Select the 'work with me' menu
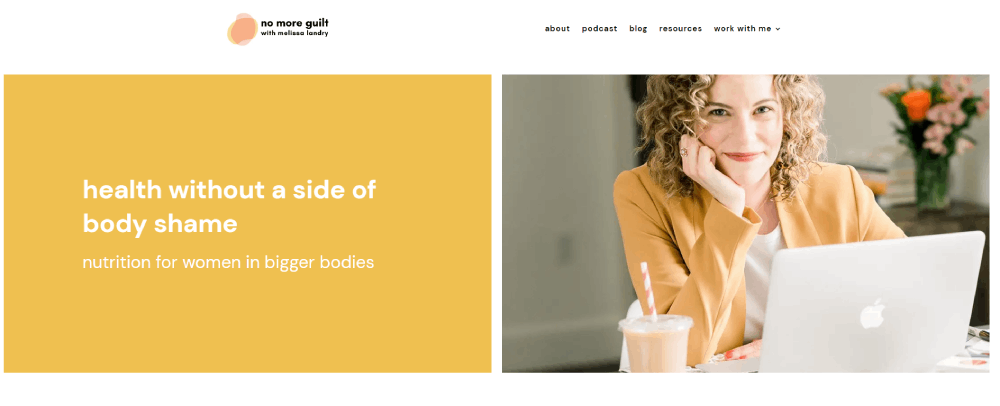This screenshot has width=1000, height=406. coord(742,29)
